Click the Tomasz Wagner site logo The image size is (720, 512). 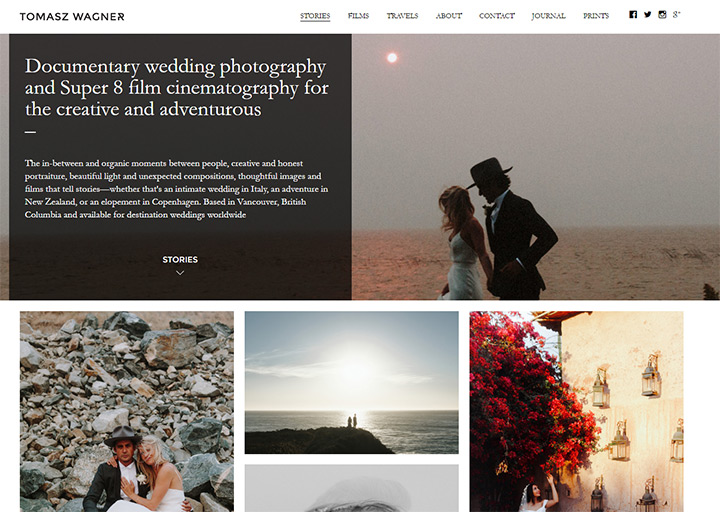(x=72, y=17)
